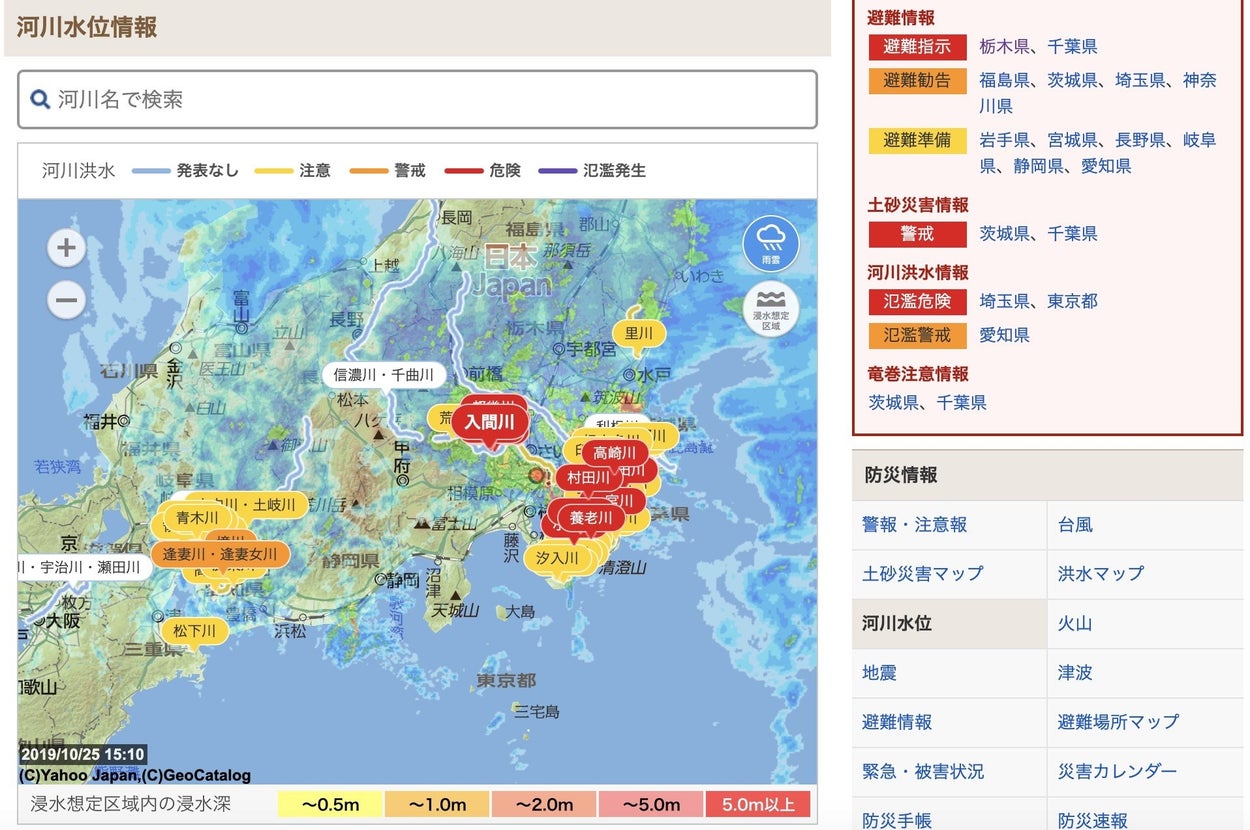
Task: Toggle the flood assumption area layer
Action: pyautogui.click(x=770, y=308)
